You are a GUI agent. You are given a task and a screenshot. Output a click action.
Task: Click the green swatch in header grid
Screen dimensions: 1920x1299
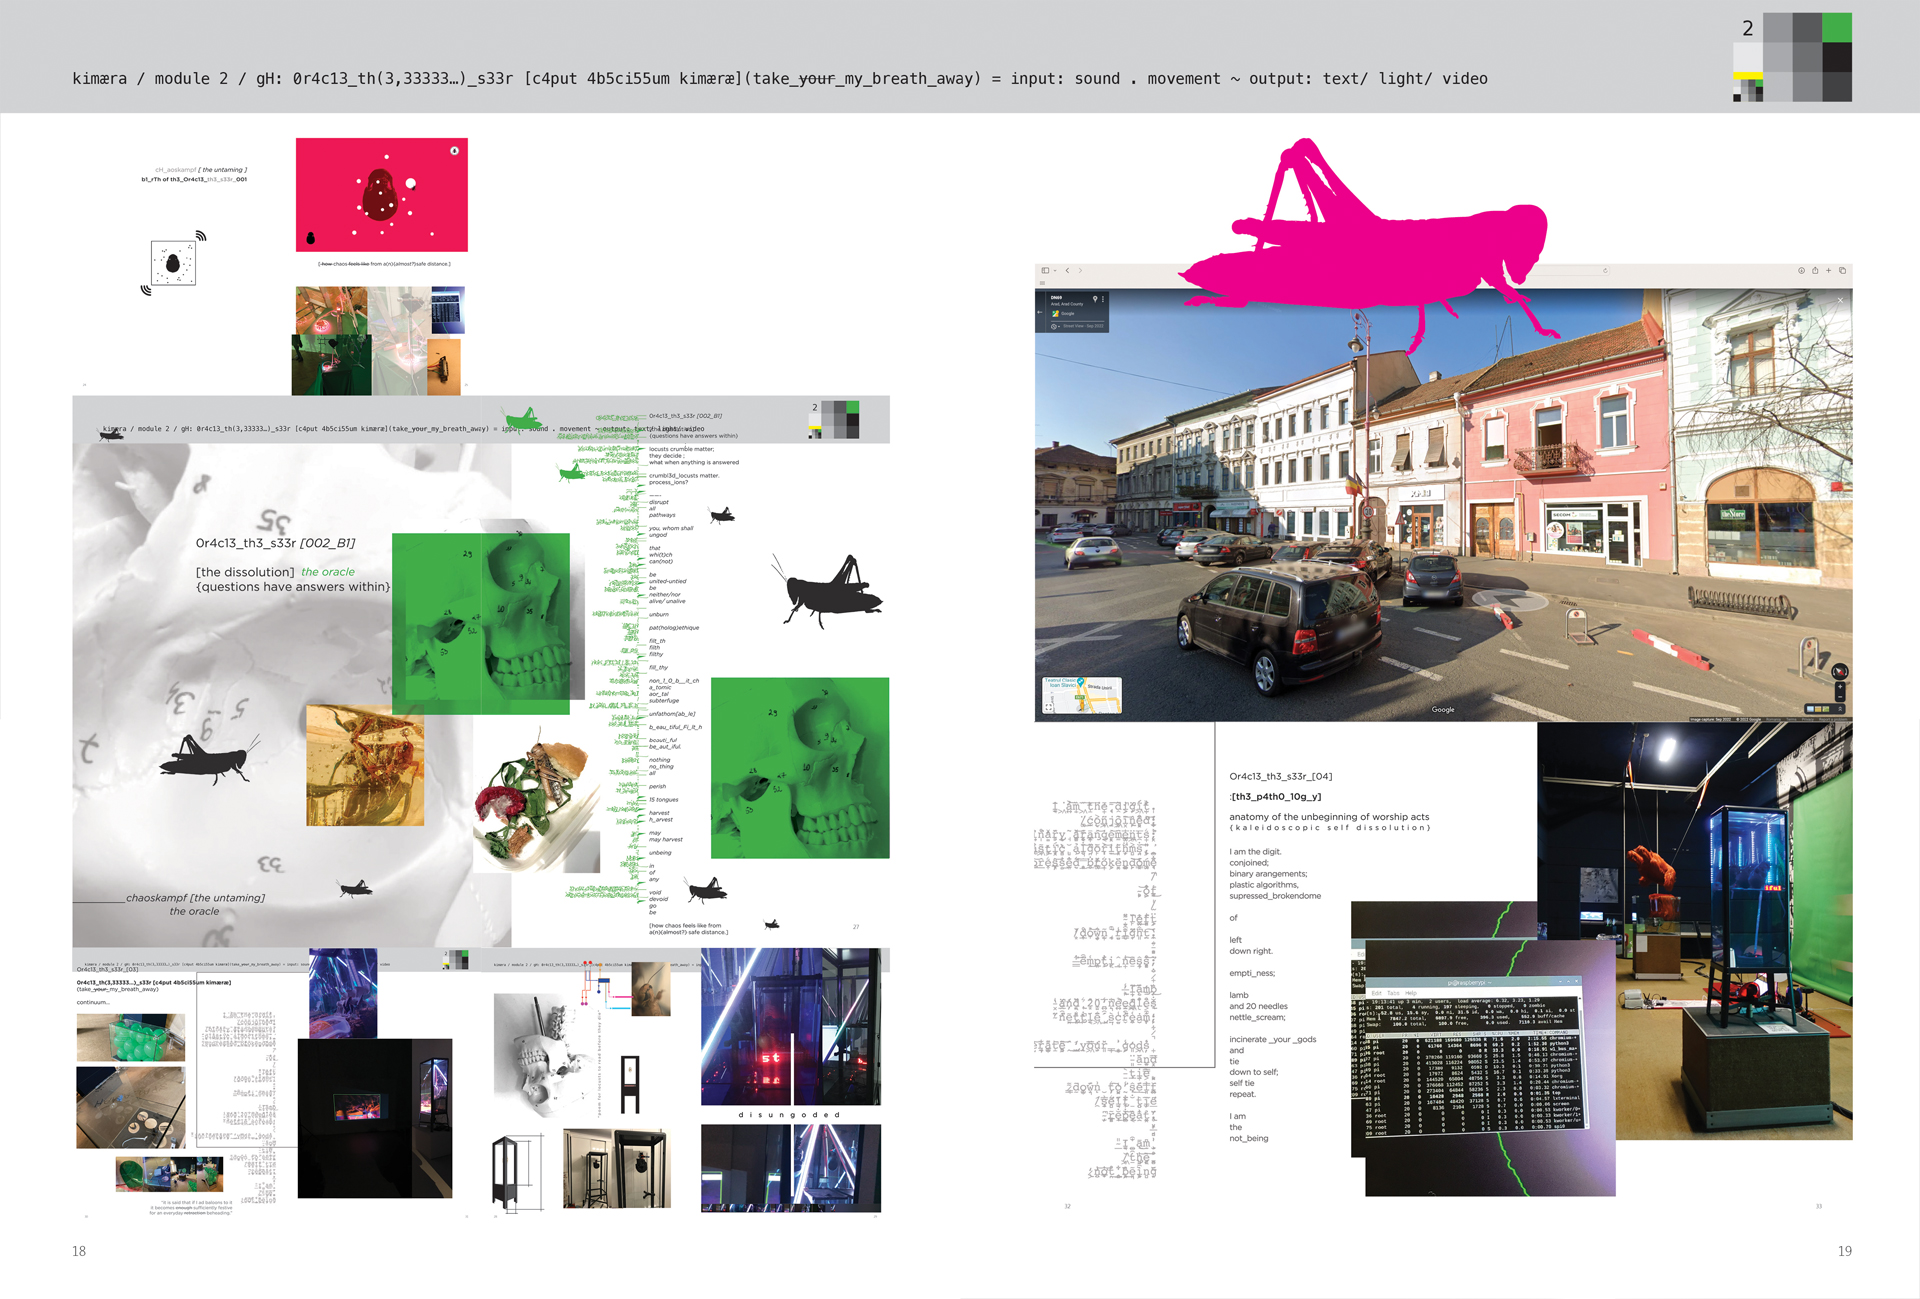(1836, 27)
